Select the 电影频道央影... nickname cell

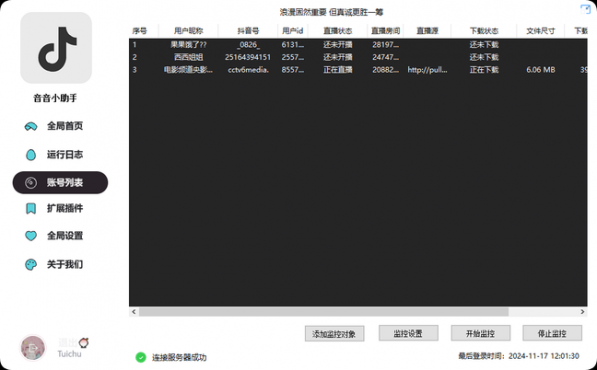coord(188,70)
